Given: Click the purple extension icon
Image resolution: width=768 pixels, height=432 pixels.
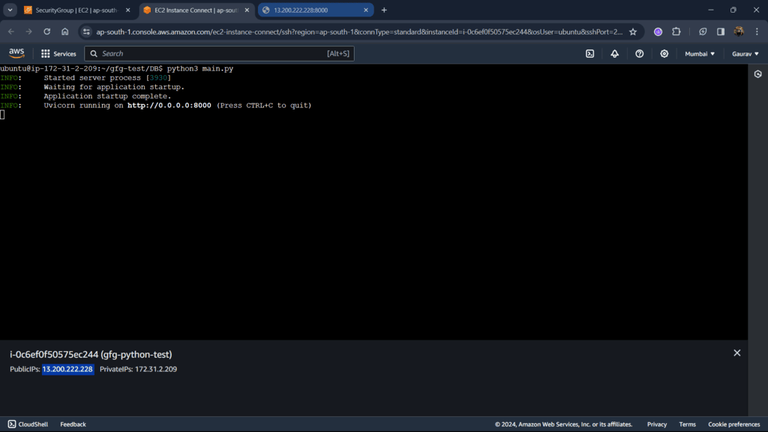Looking at the screenshot, I should [658, 32].
